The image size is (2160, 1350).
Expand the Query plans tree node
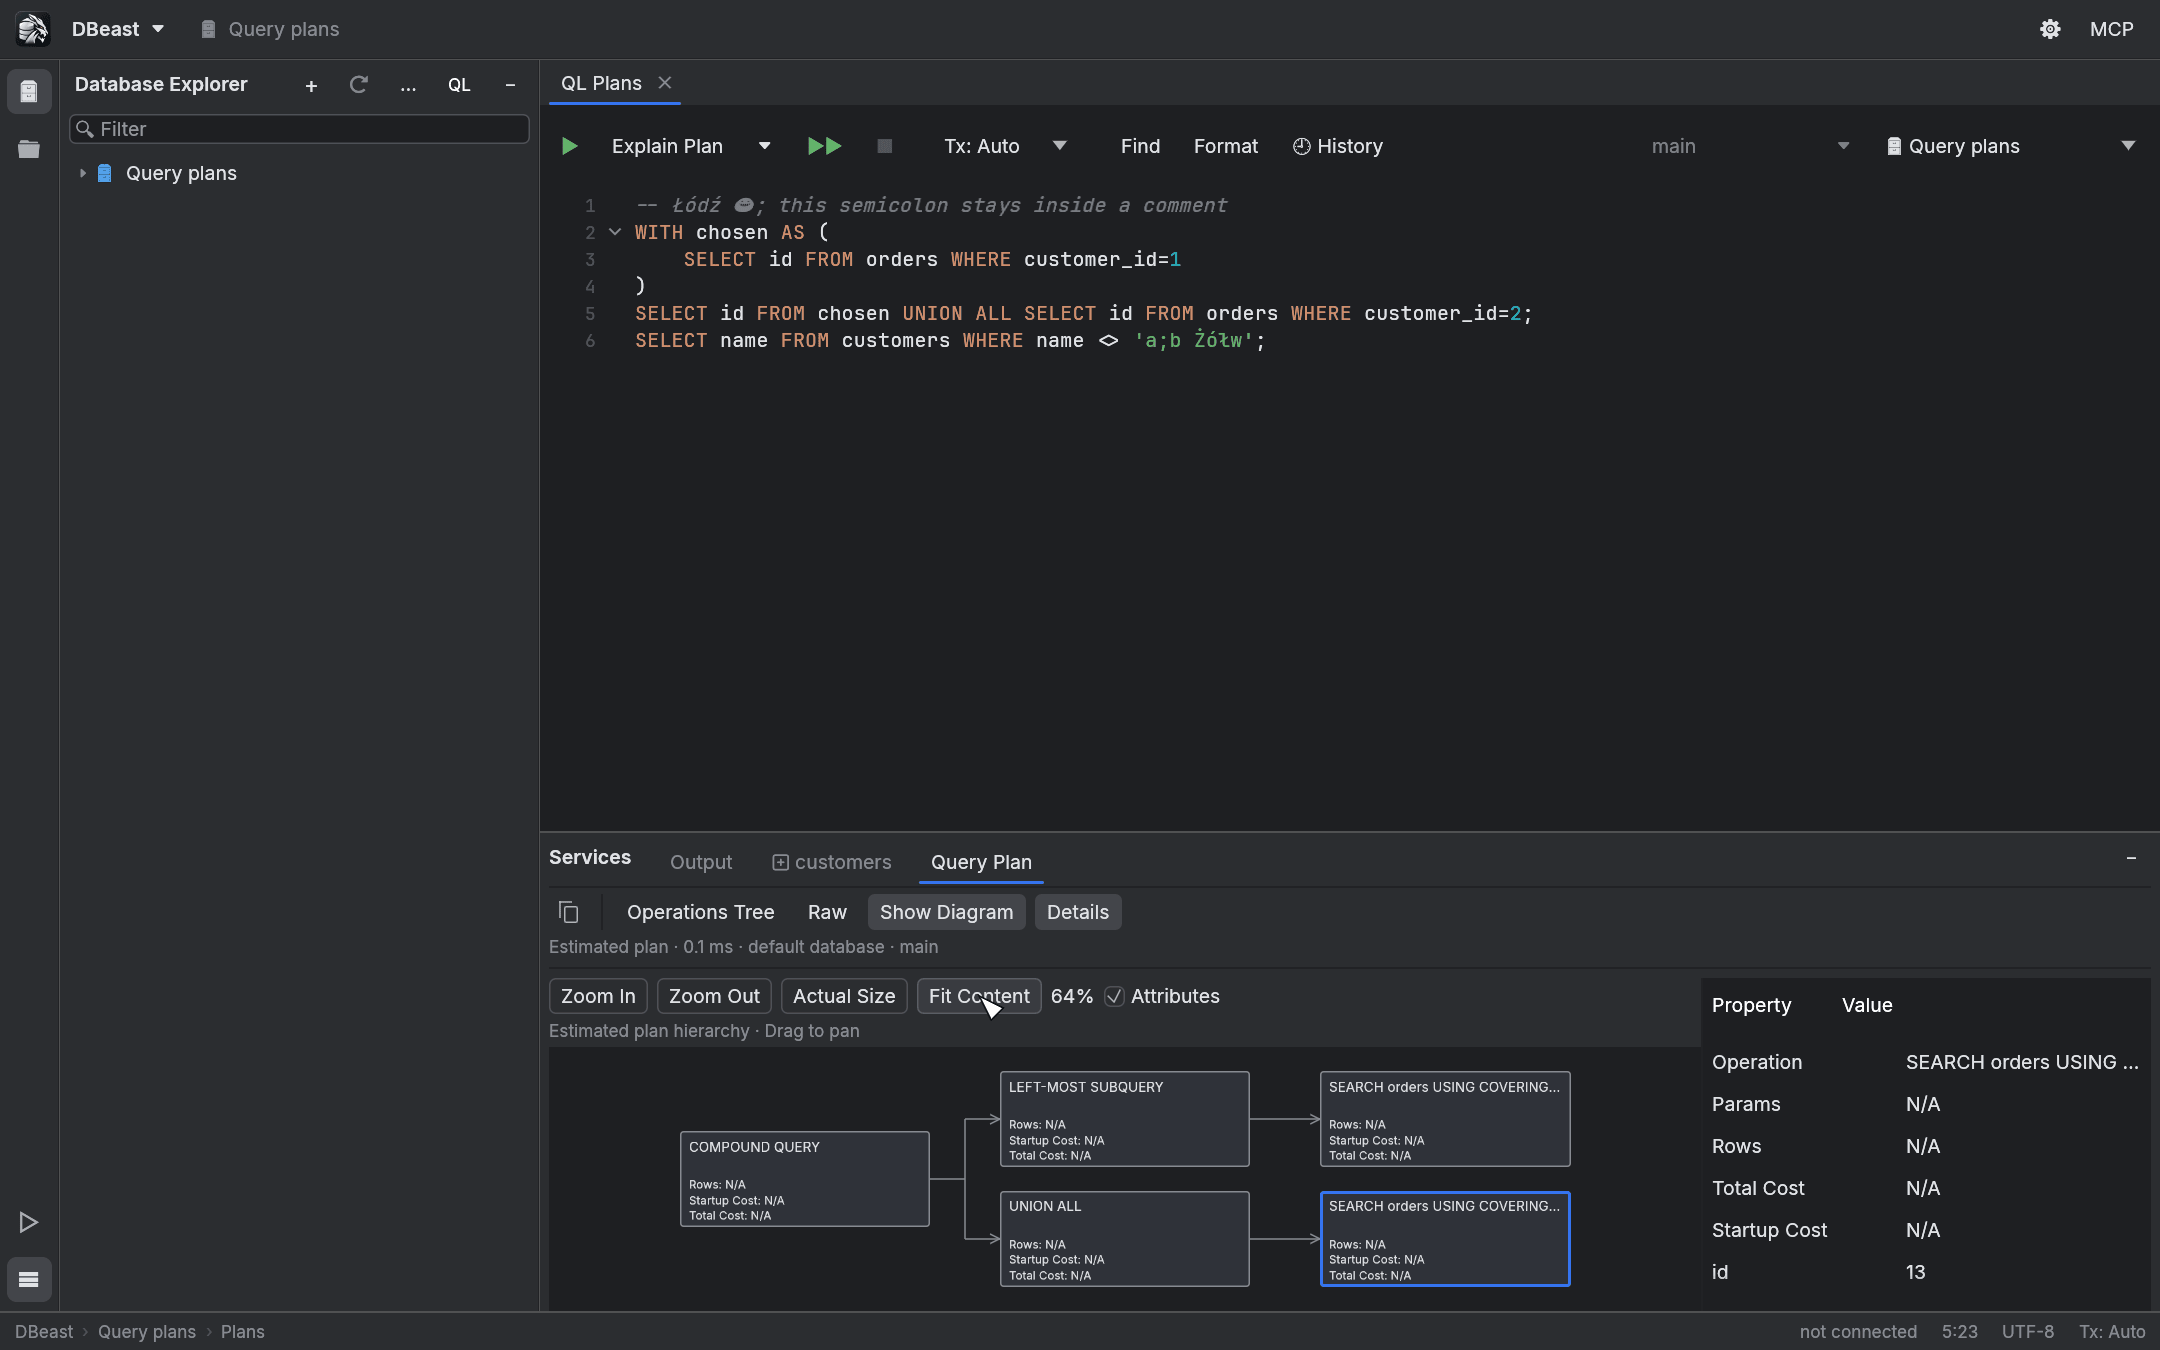pos(83,173)
